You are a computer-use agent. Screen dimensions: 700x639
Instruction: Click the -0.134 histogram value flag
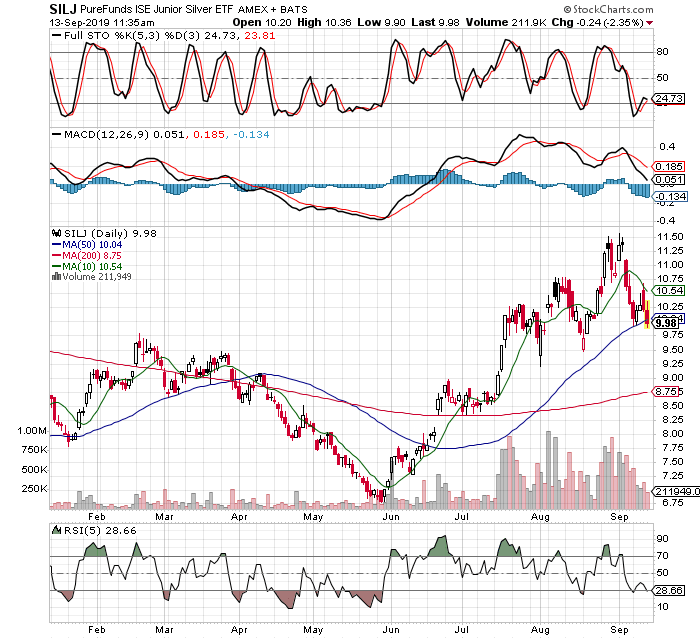tap(670, 196)
